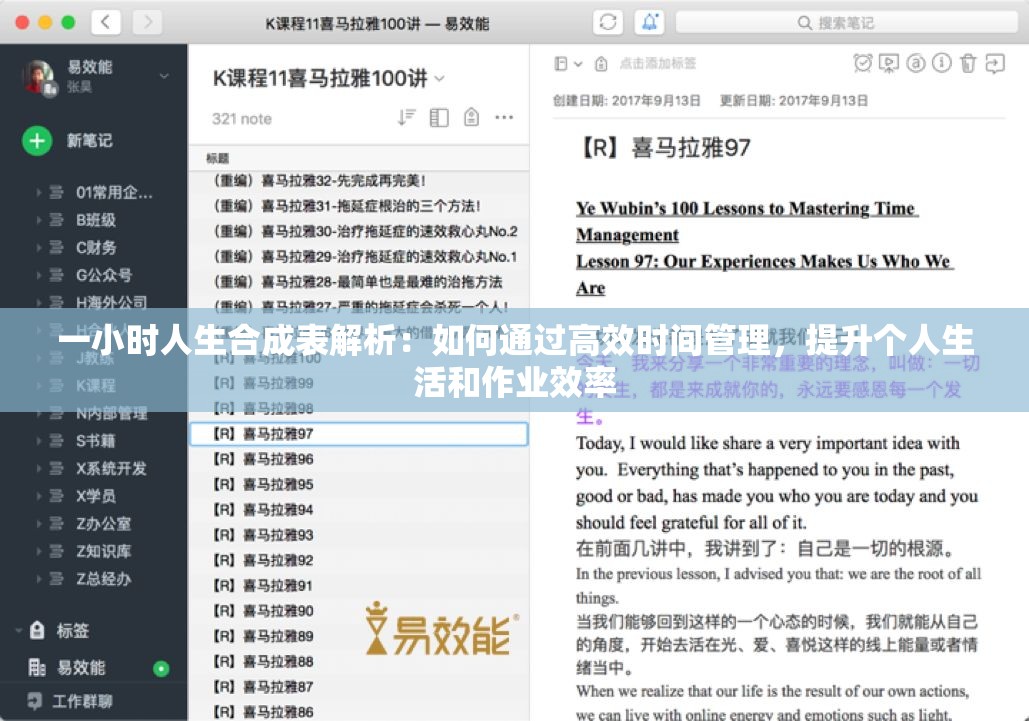Viewport: 1029px width, 721px height.
Task: Click the sync refresh icon
Action: click(x=608, y=22)
